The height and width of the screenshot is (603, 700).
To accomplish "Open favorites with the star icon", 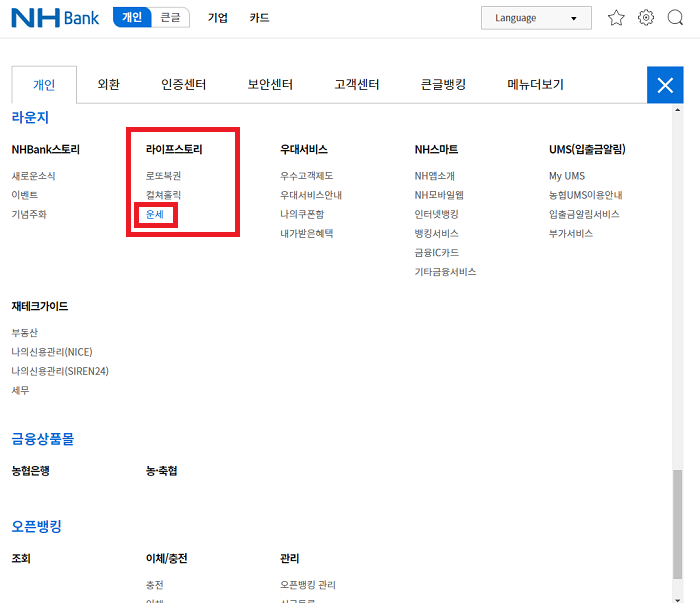I will pos(616,18).
